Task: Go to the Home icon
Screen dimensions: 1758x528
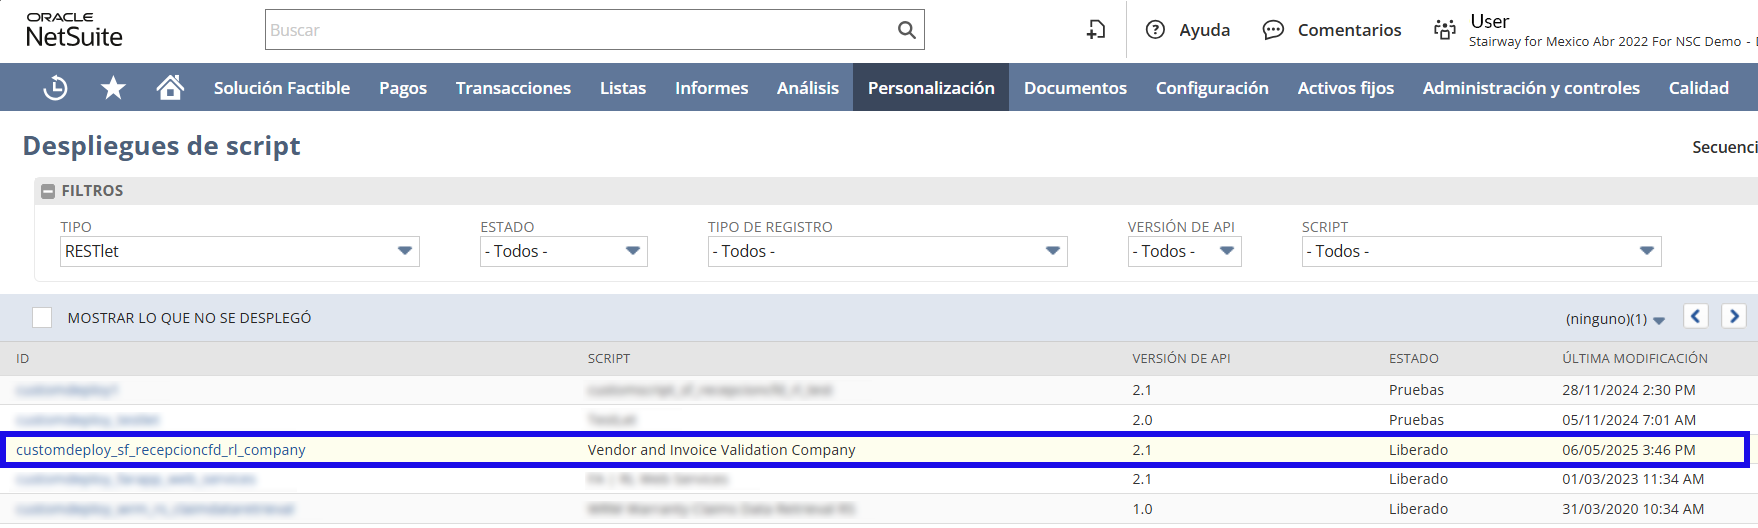Action: (170, 88)
